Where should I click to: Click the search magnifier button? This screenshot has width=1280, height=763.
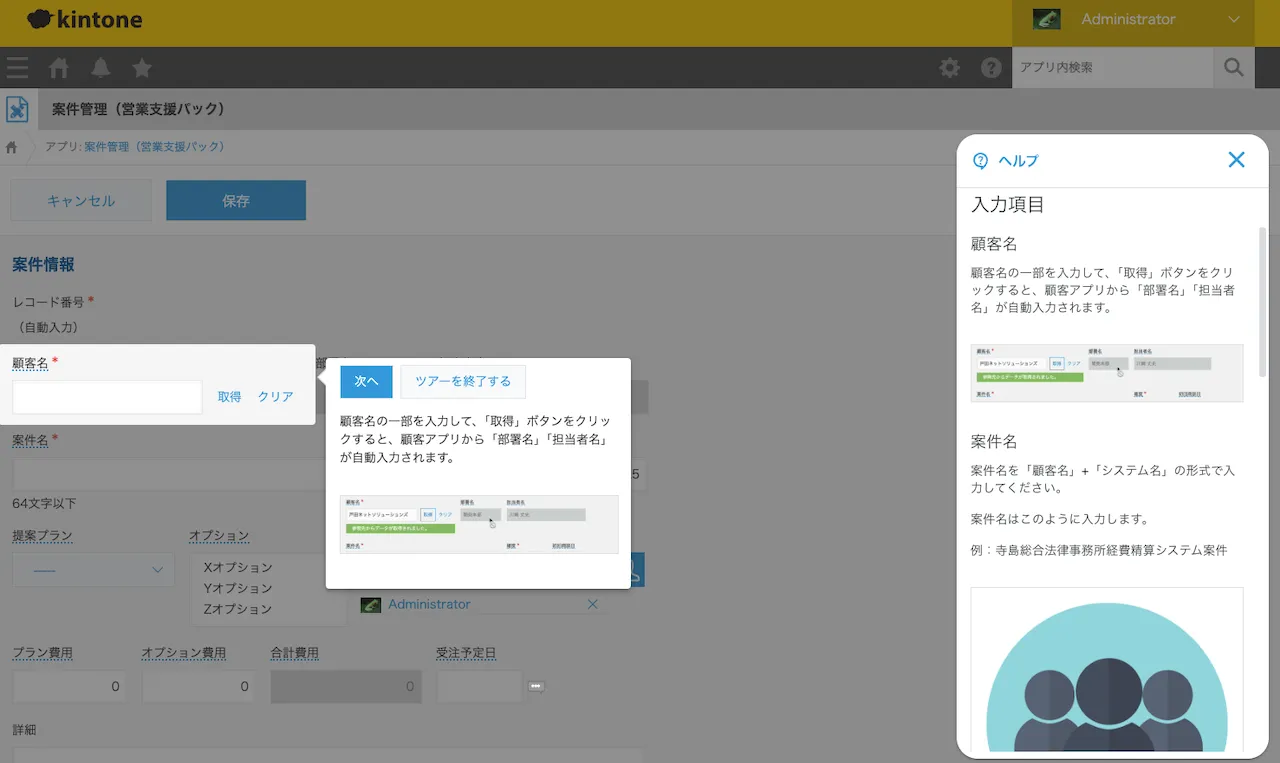1234,68
